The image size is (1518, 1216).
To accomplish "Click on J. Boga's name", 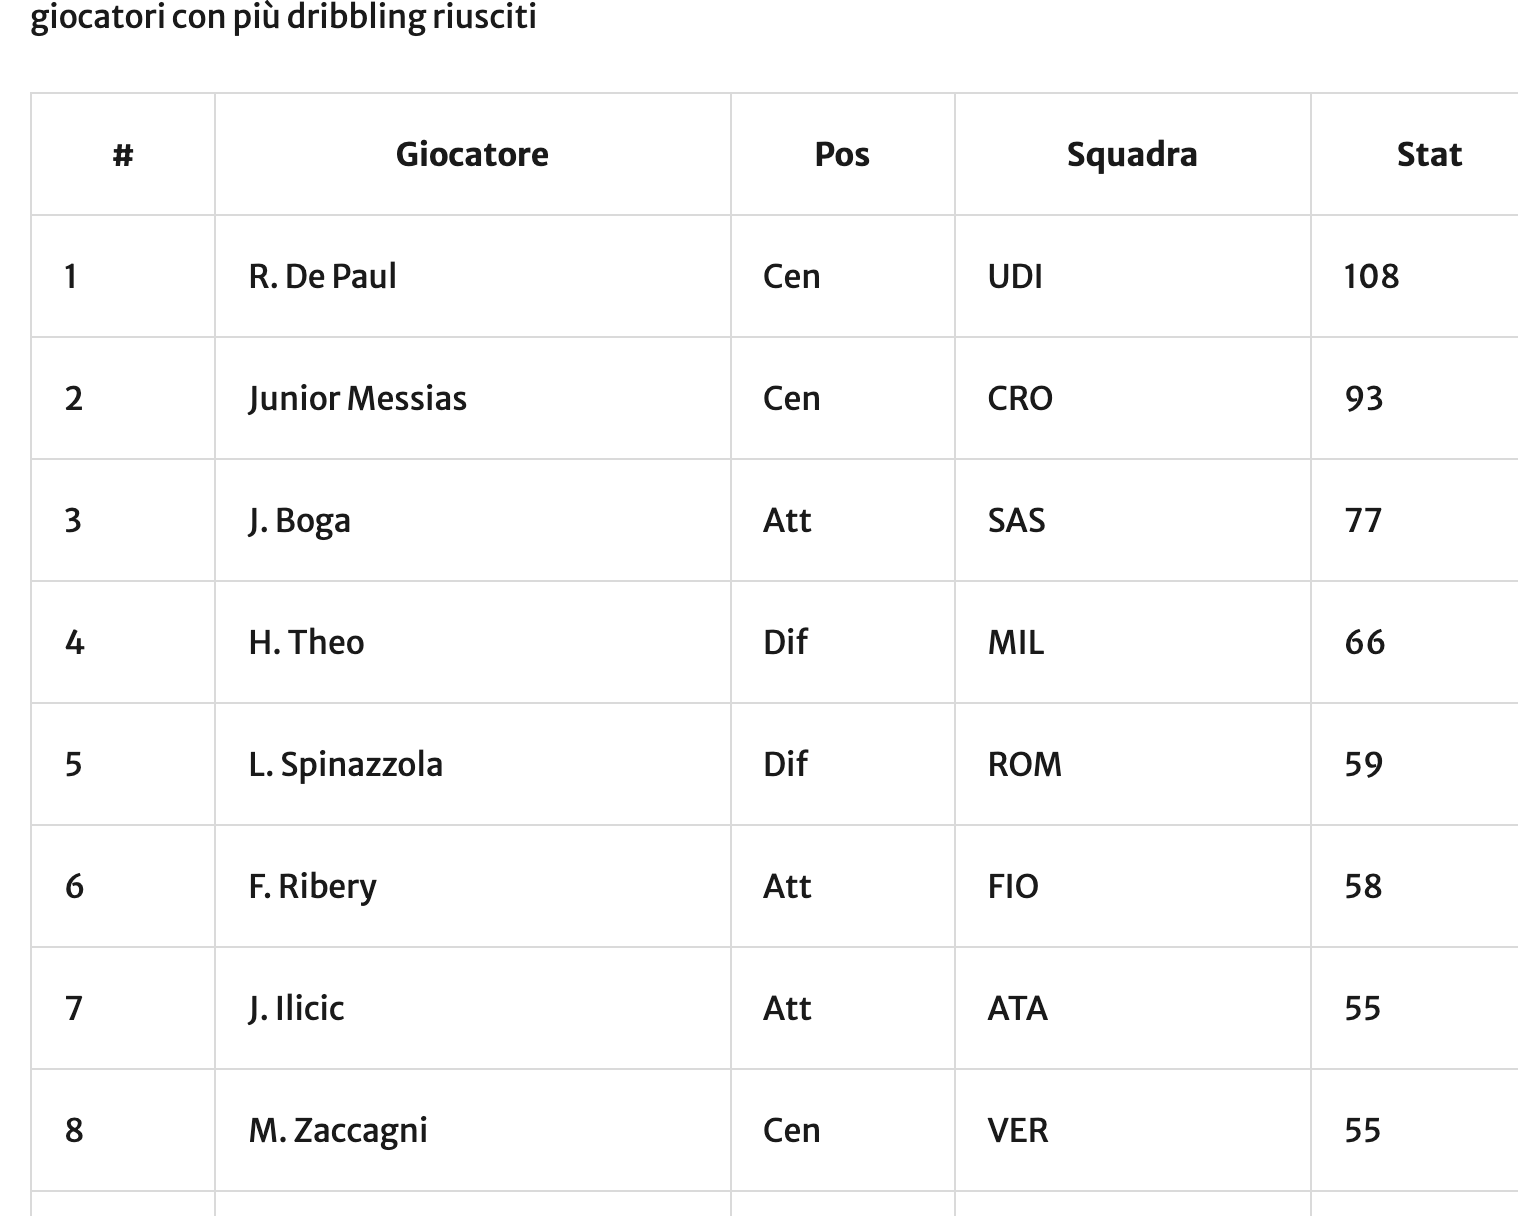I will click(299, 520).
